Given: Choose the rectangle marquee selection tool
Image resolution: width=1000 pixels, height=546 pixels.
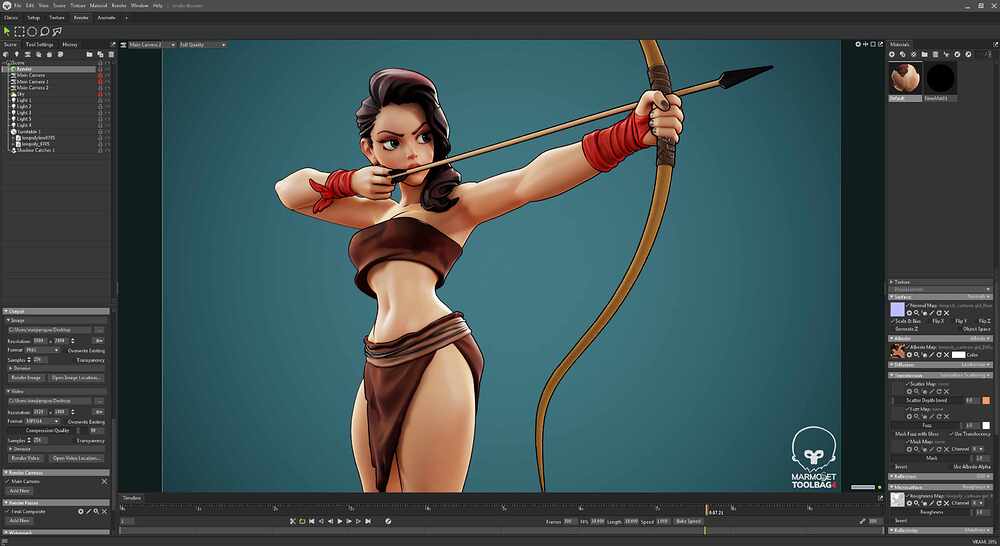Looking at the screenshot, I should click(19, 31).
